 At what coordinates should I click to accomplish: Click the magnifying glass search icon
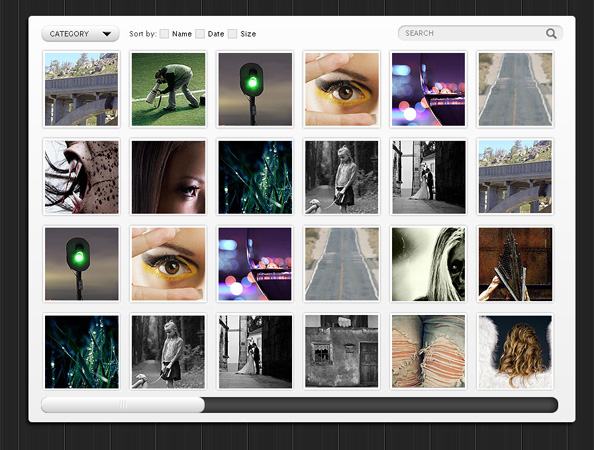(551, 34)
